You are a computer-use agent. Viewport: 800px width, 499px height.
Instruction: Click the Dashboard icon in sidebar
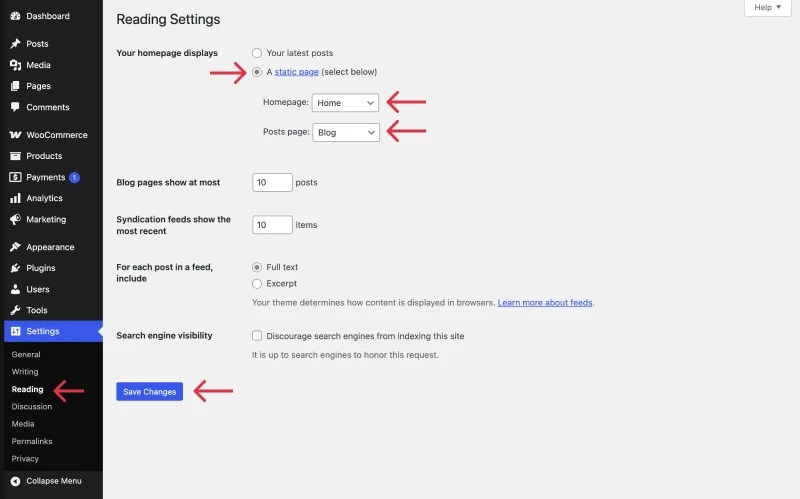tap(15, 16)
